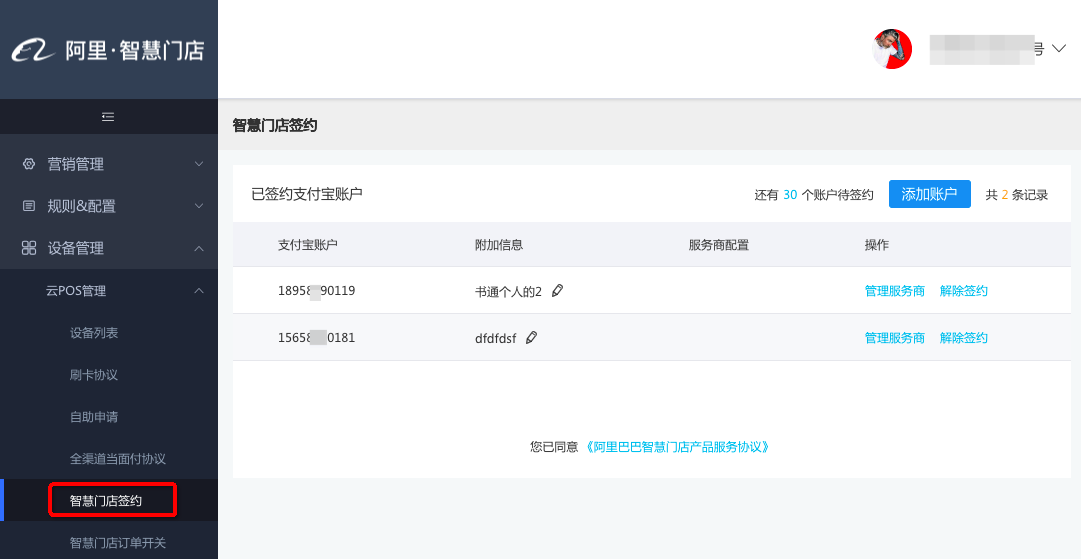Click the 已签约支付宝账户 section title
Viewport: 1081px width, 559px height.
click(x=307, y=194)
